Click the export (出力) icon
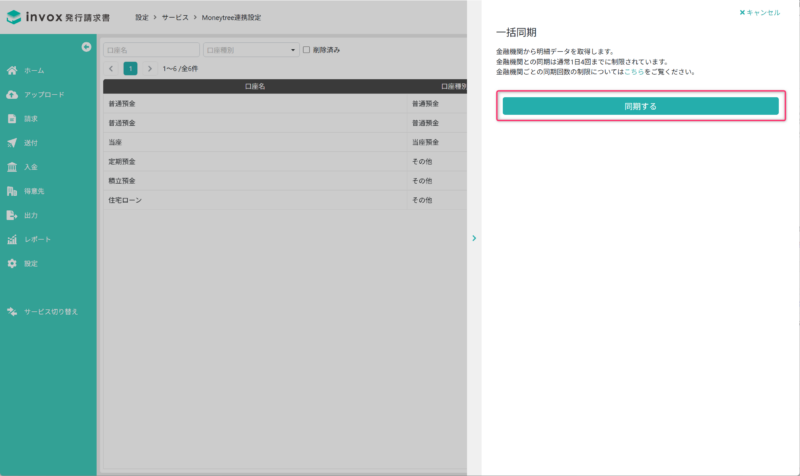800x476 pixels. 12,215
